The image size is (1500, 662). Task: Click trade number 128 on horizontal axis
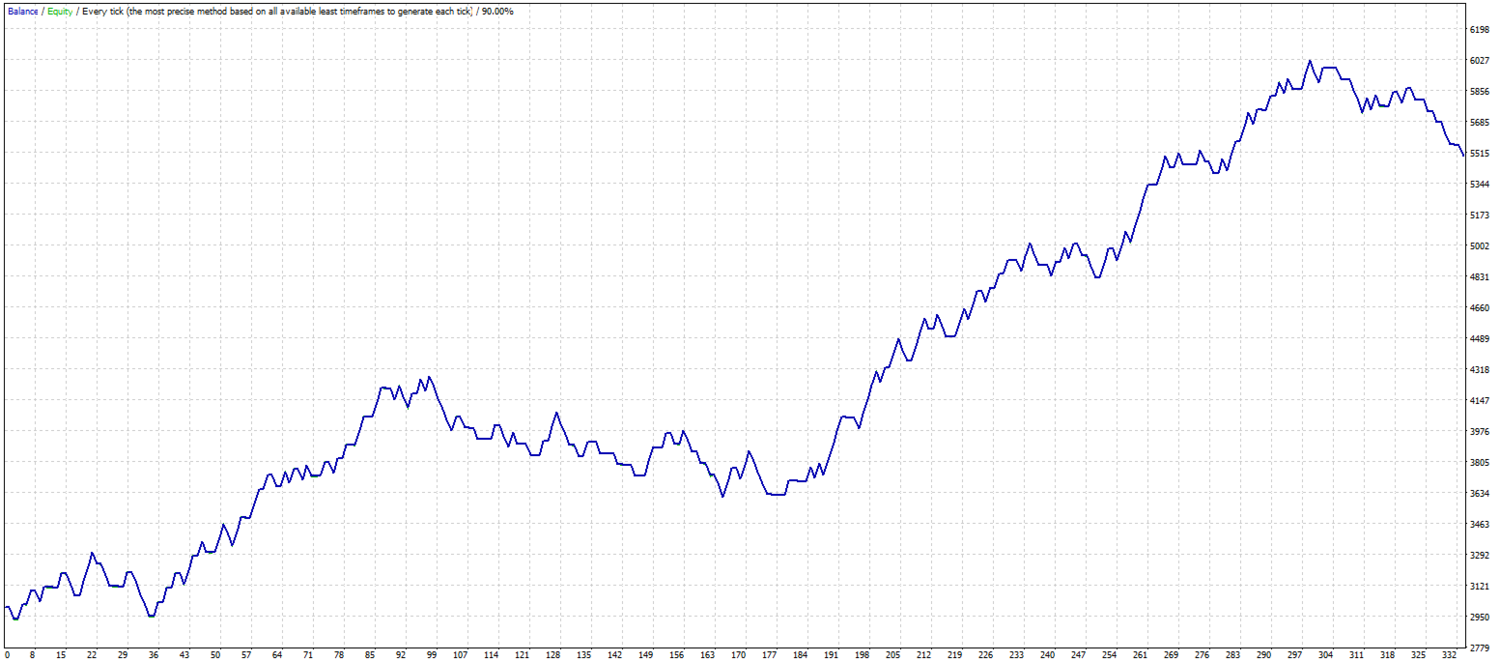pos(555,655)
